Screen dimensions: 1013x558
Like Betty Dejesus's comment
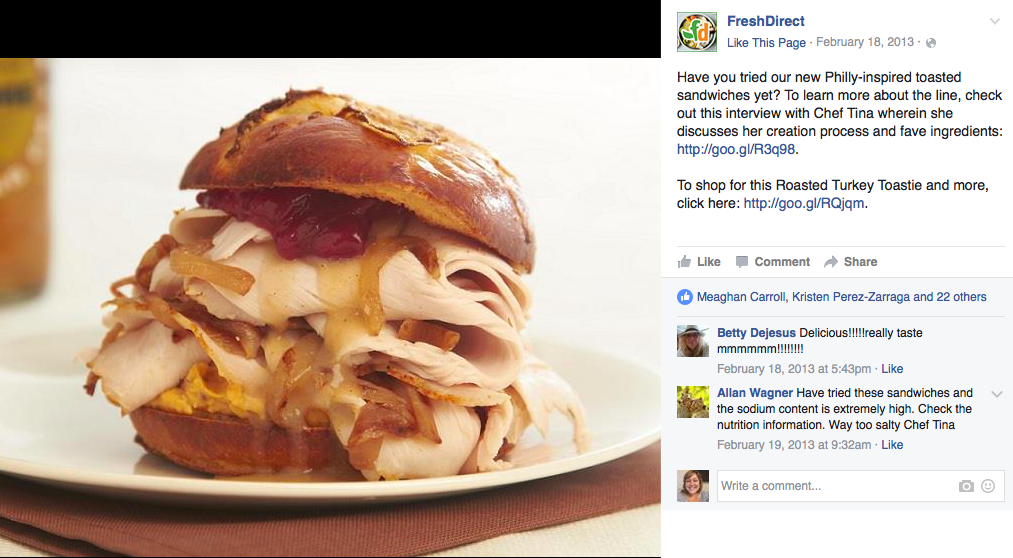click(x=892, y=369)
